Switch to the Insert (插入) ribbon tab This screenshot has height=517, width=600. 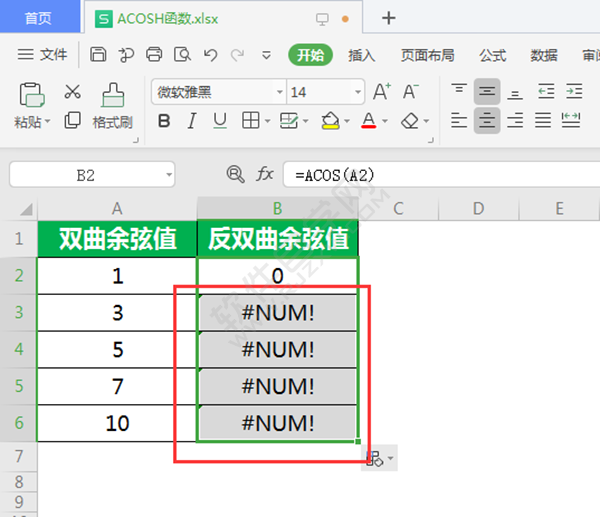pos(361,55)
